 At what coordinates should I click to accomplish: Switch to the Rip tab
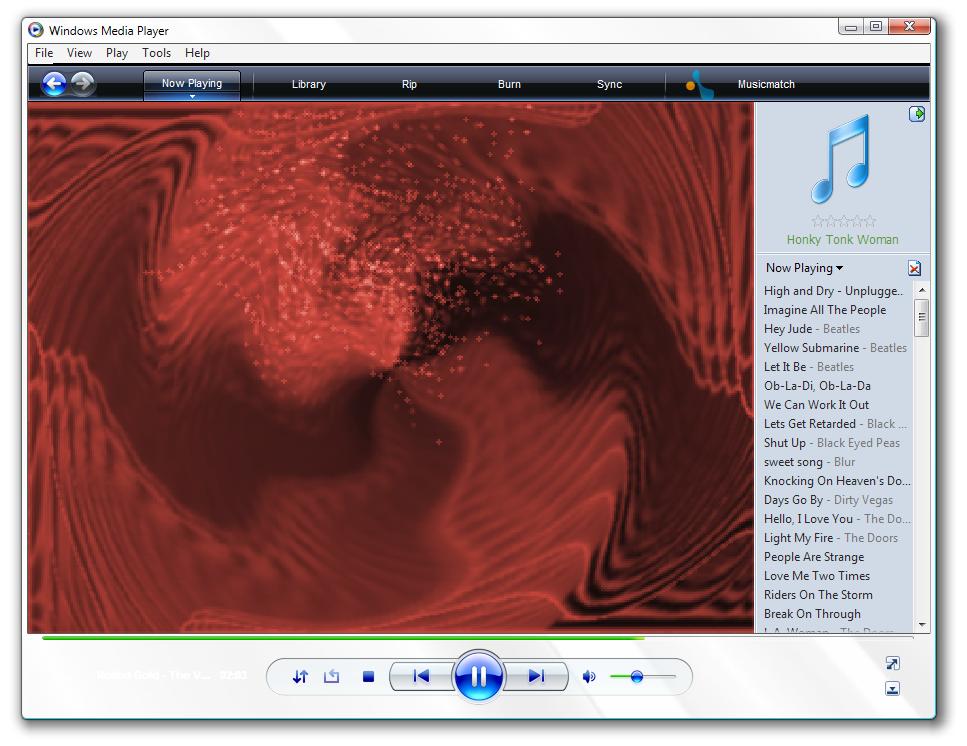409,84
